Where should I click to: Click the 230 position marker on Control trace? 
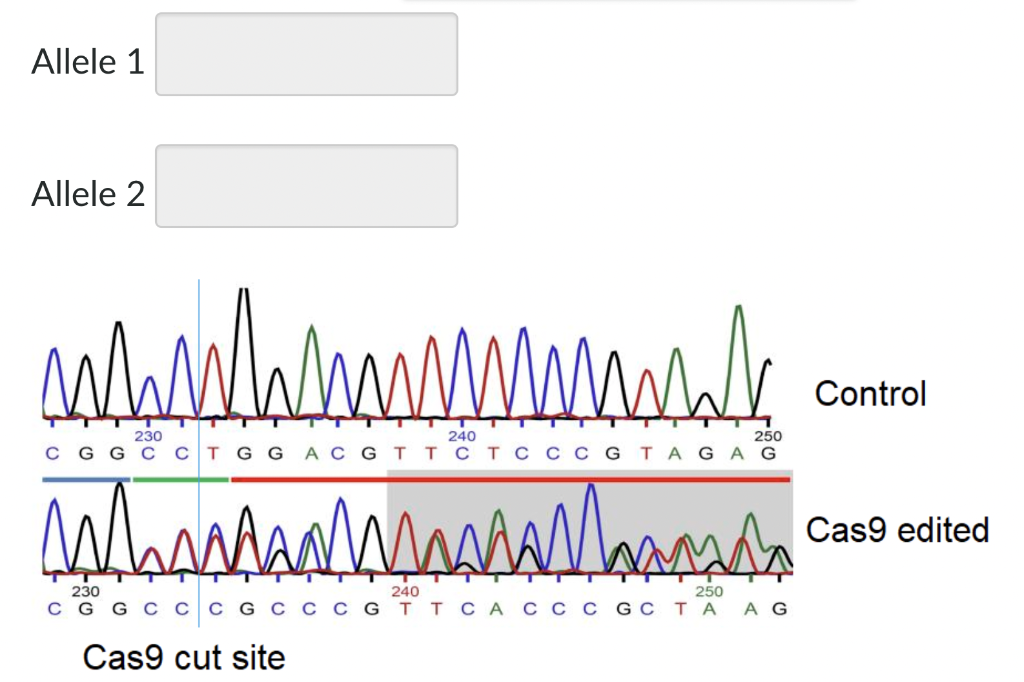coord(147,436)
